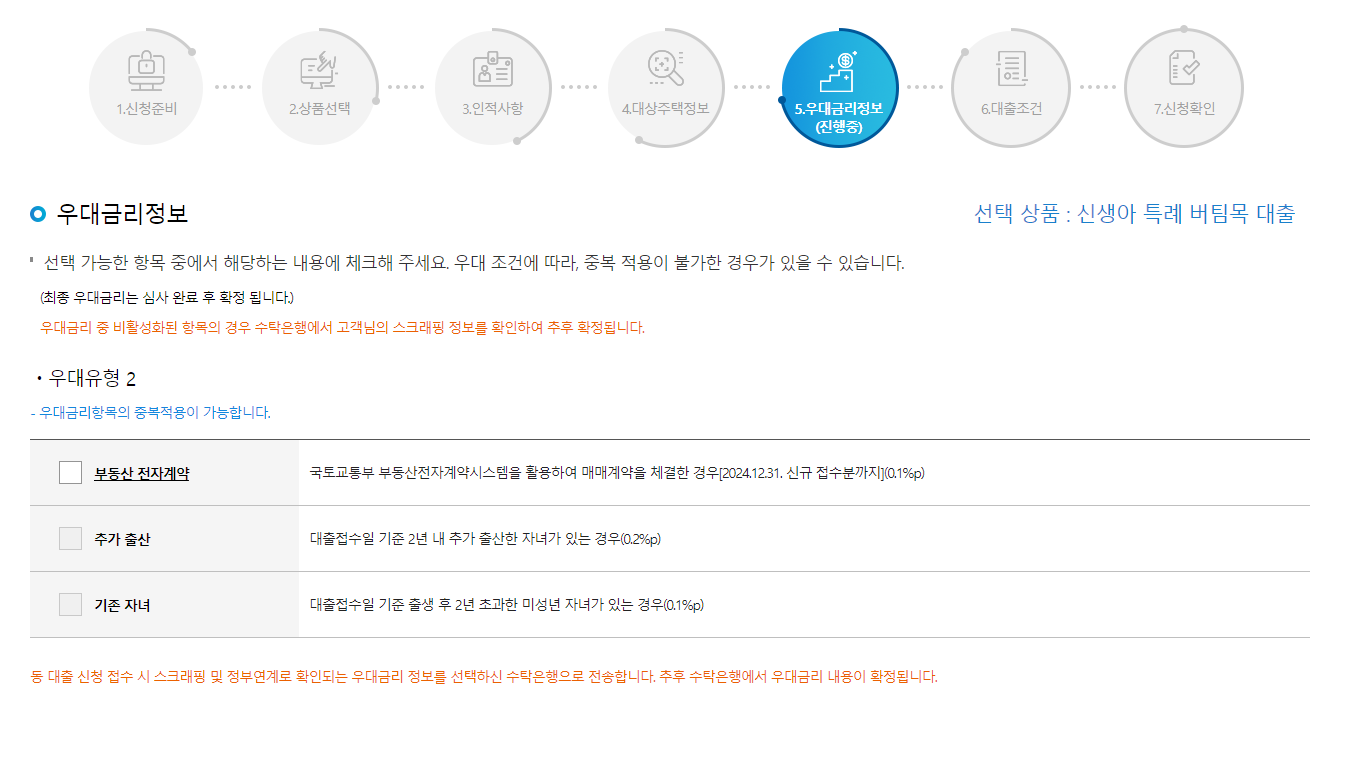Click the 기존 자녀 label
The image size is (1349, 761).
pyautogui.click(x=122, y=605)
